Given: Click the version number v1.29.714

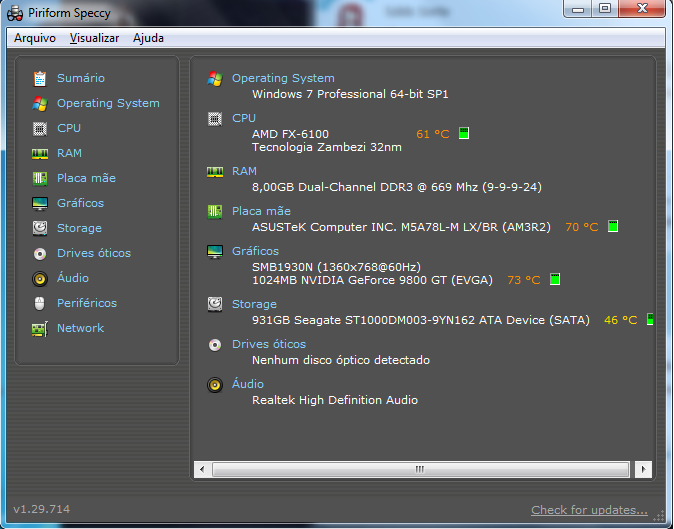Looking at the screenshot, I should [42, 509].
